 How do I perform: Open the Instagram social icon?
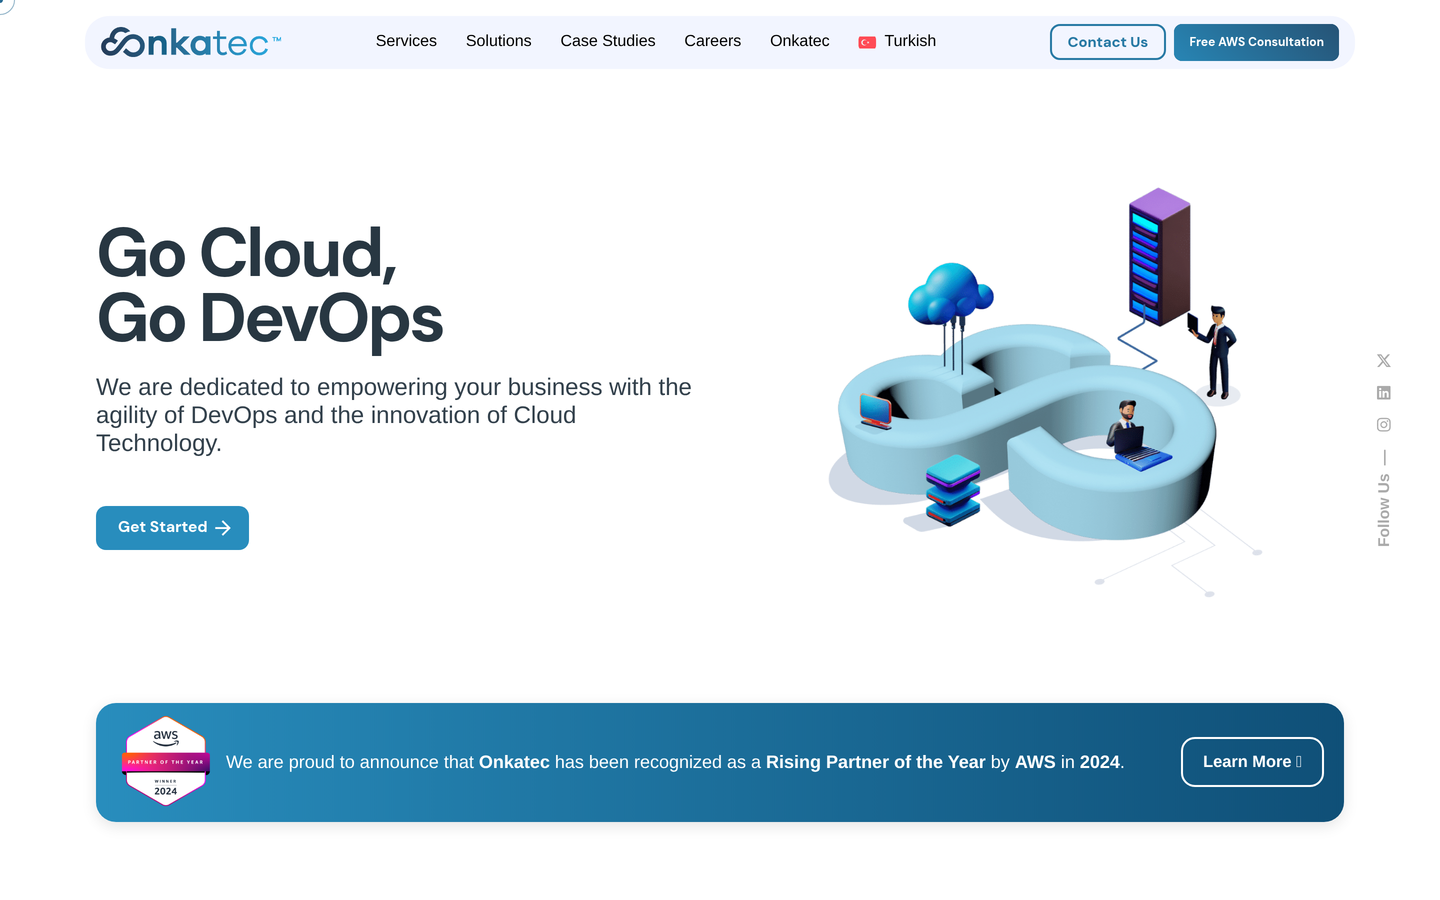tap(1383, 425)
